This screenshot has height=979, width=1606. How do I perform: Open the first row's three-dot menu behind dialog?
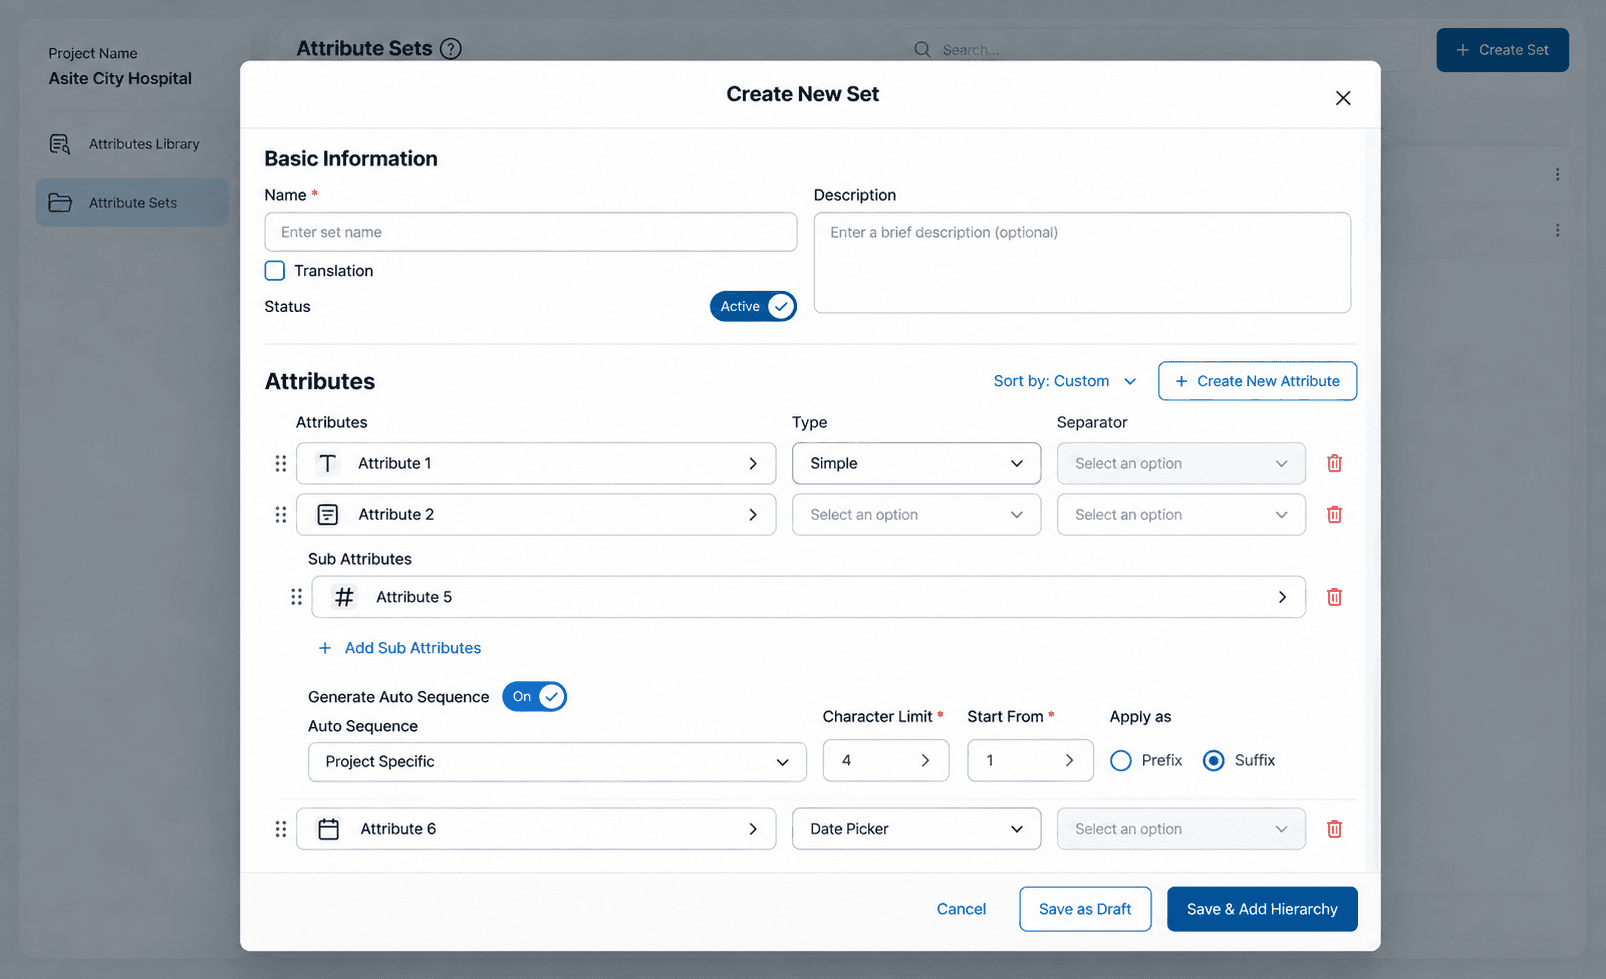click(1557, 174)
